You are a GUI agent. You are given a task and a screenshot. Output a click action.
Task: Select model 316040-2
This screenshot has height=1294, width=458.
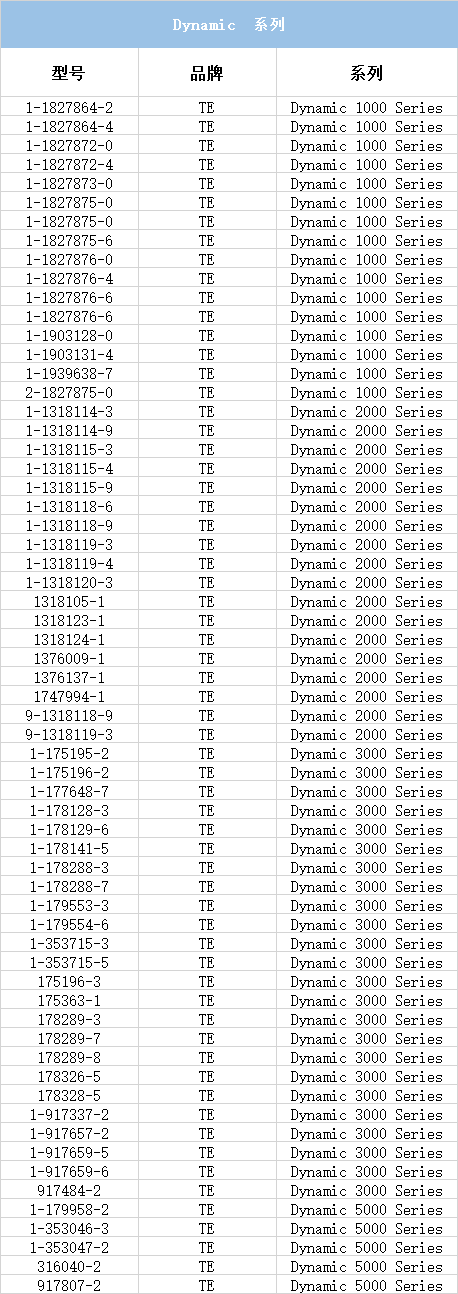pyautogui.click(x=69, y=1267)
